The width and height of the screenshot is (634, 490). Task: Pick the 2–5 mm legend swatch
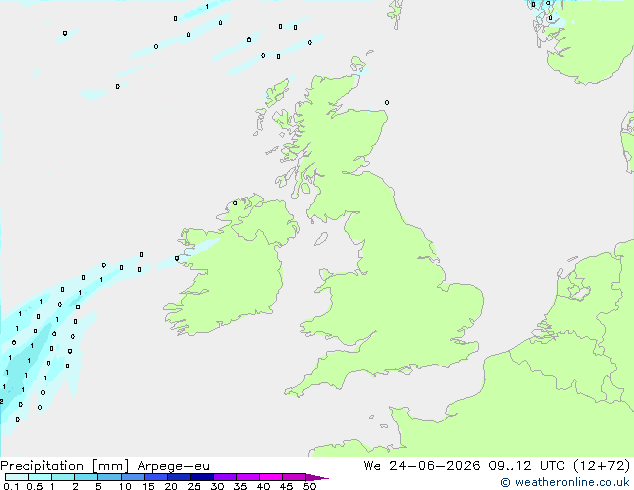pos(86,477)
